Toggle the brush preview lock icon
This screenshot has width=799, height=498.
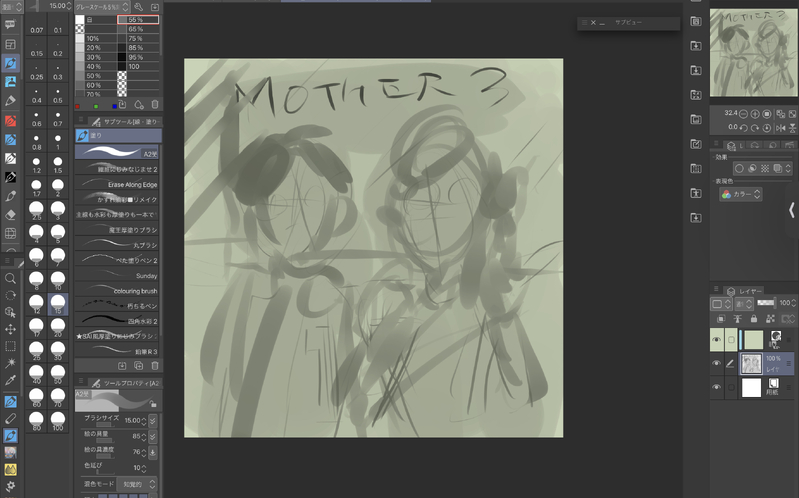coord(153,404)
